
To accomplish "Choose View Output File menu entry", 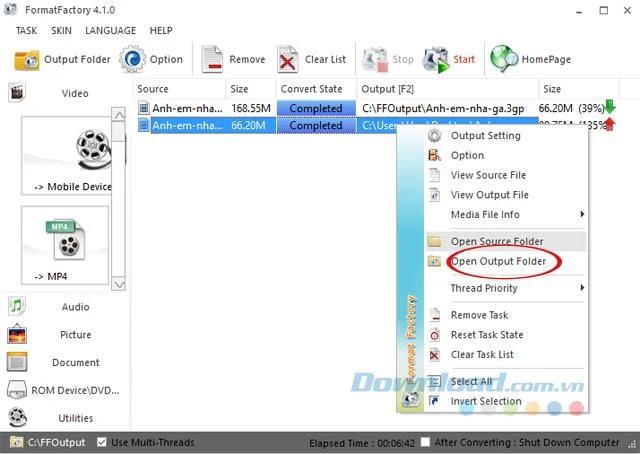I will tap(505, 195).
